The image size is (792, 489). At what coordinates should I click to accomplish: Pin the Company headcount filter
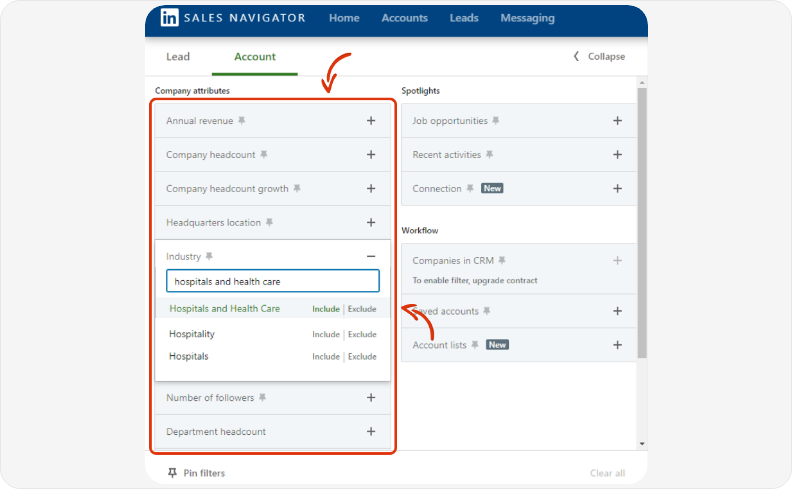click(264, 154)
